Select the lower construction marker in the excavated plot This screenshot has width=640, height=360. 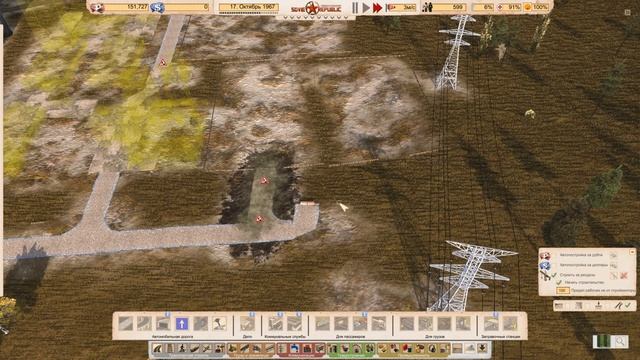(x=259, y=219)
